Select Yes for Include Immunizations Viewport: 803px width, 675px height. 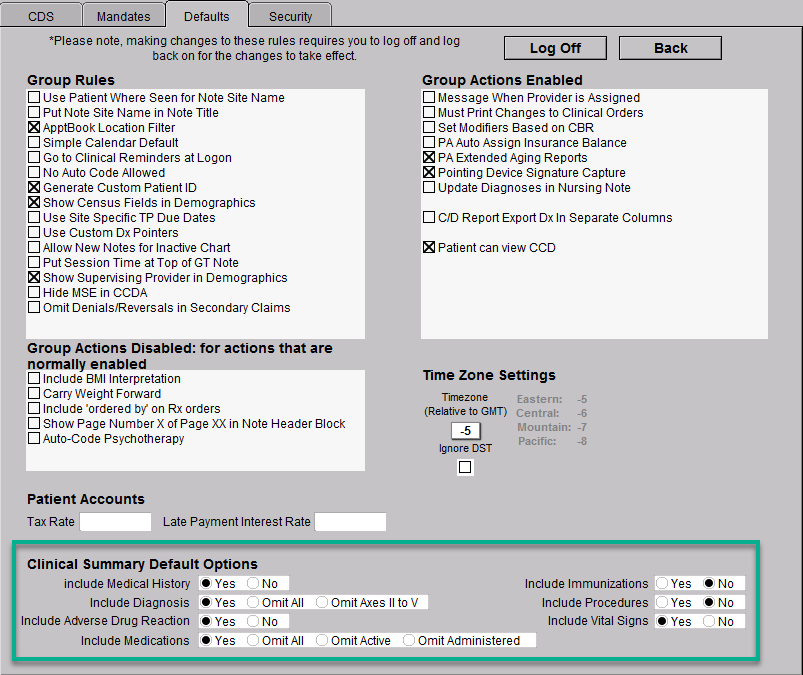[x=662, y=583]
